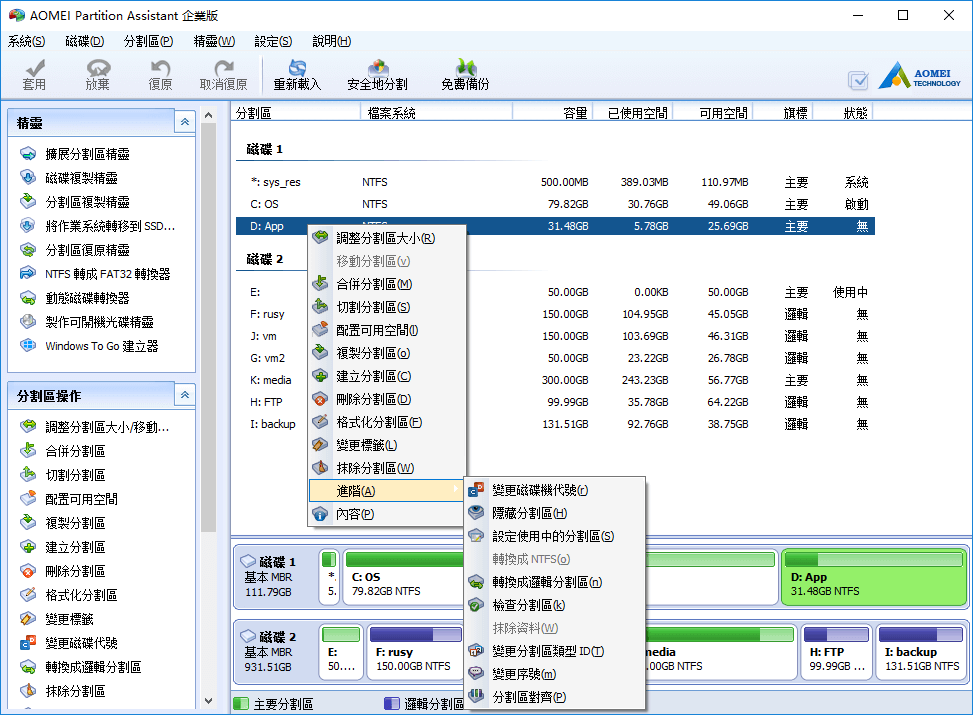Collapse the 分割區操作 panel with its chevron
This screenshot has width=973, height=715.
pos(185,395)
